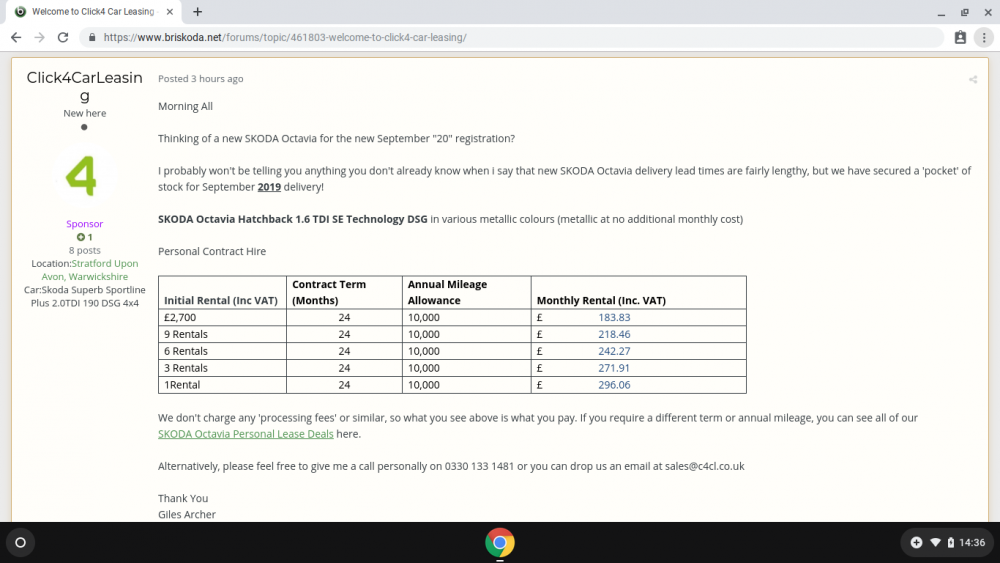The image size is (1000, 563).
Task: Open the SKODA Octavia Personal Lease Deals link
Action: coord(246,434)
